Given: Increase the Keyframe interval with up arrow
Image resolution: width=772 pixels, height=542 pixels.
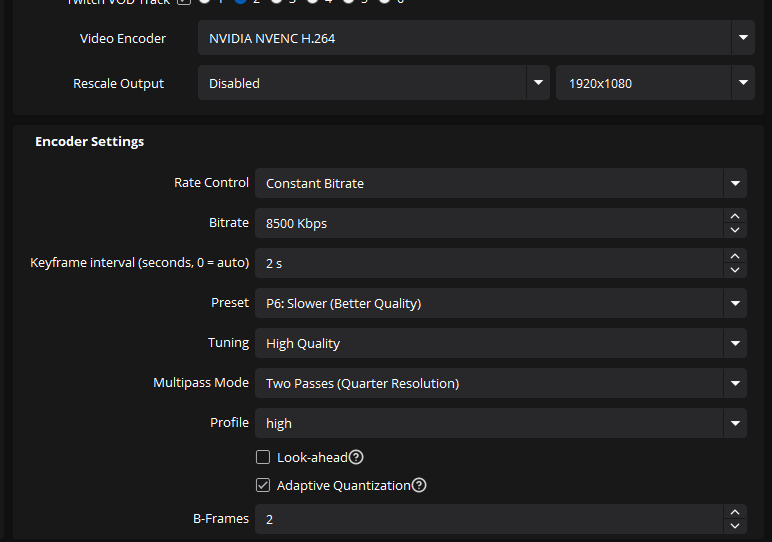Looking at the screenshot, I should tap(735, 256).
